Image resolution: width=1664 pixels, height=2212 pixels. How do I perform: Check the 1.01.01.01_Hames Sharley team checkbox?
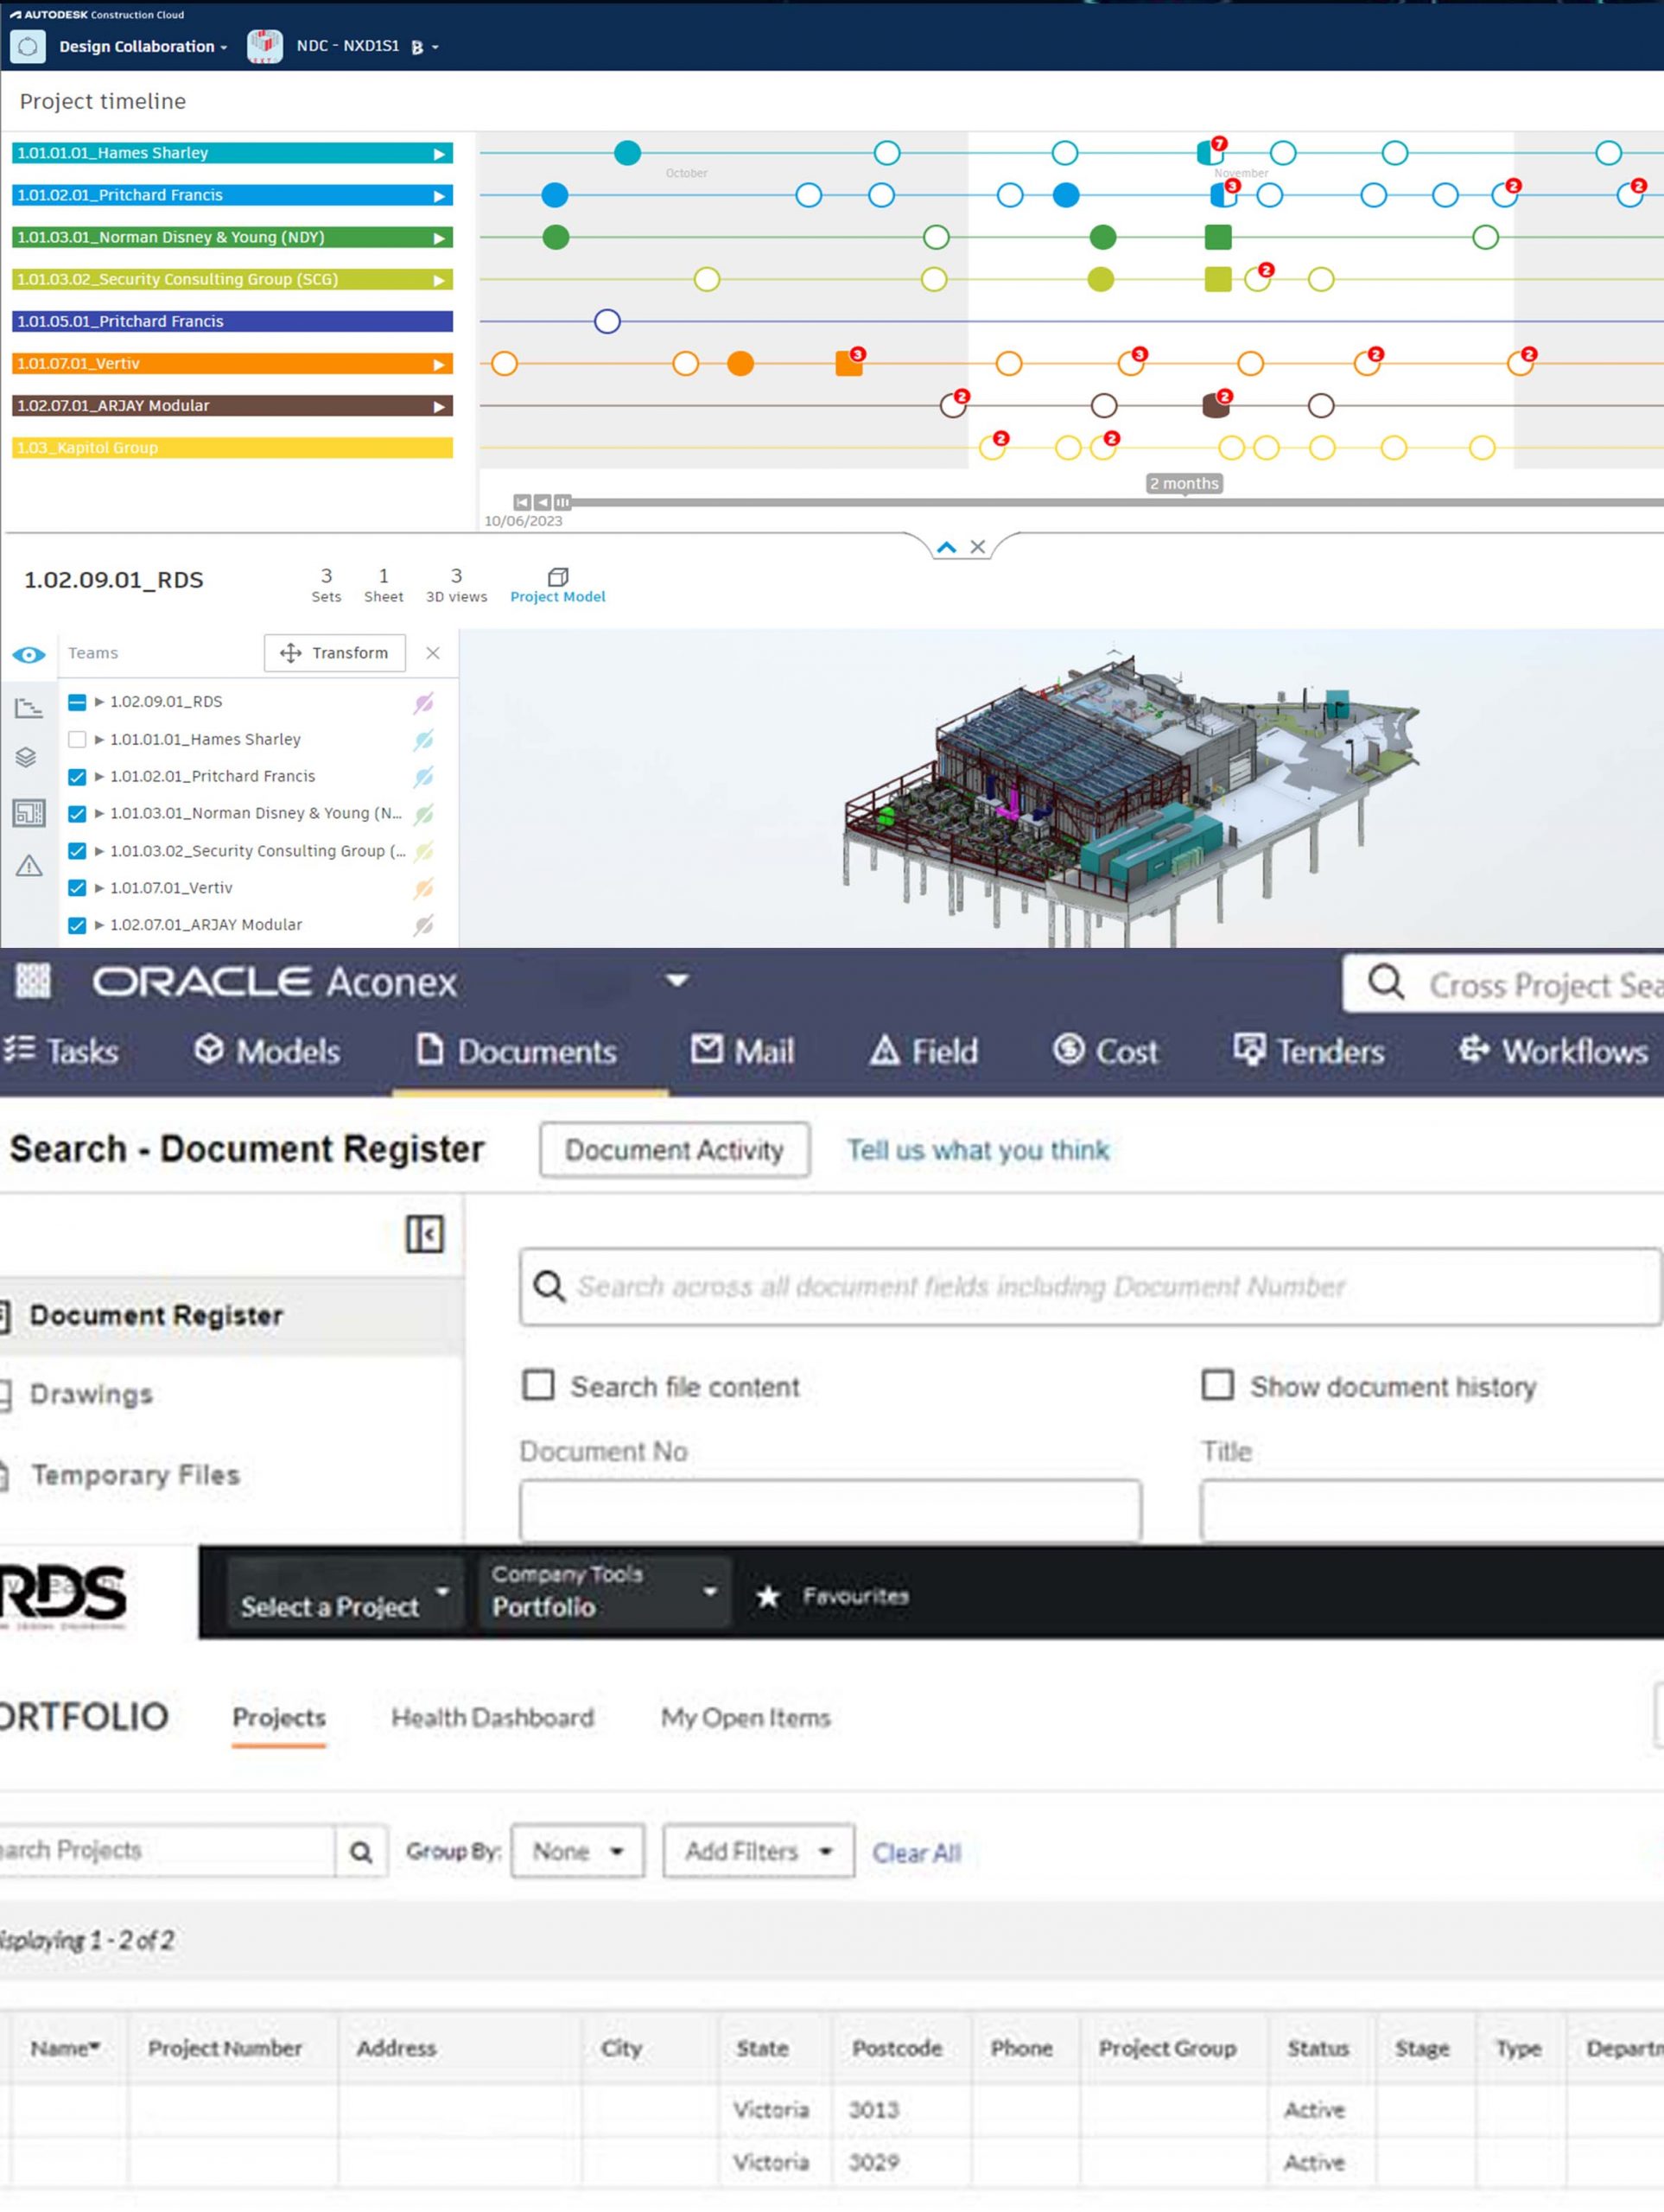click(x=77, y=739)
